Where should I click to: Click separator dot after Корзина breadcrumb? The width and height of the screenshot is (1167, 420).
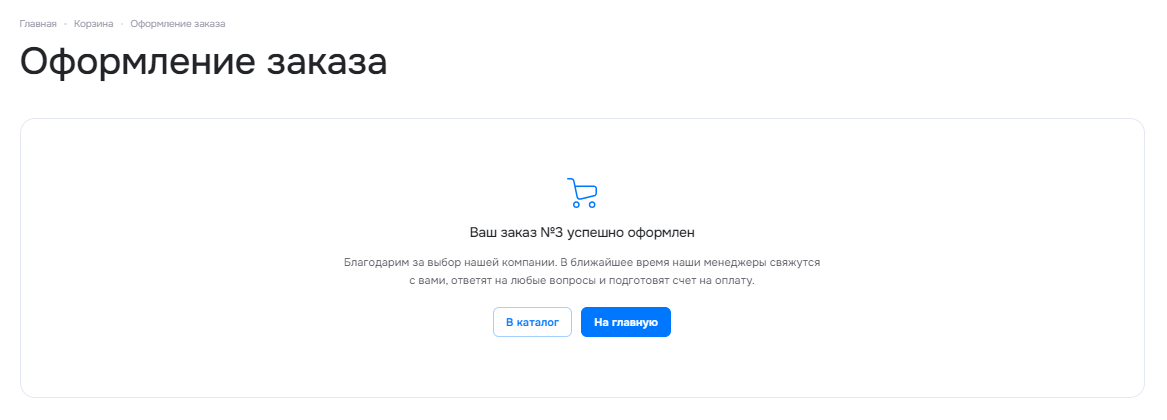click(122, 25)
